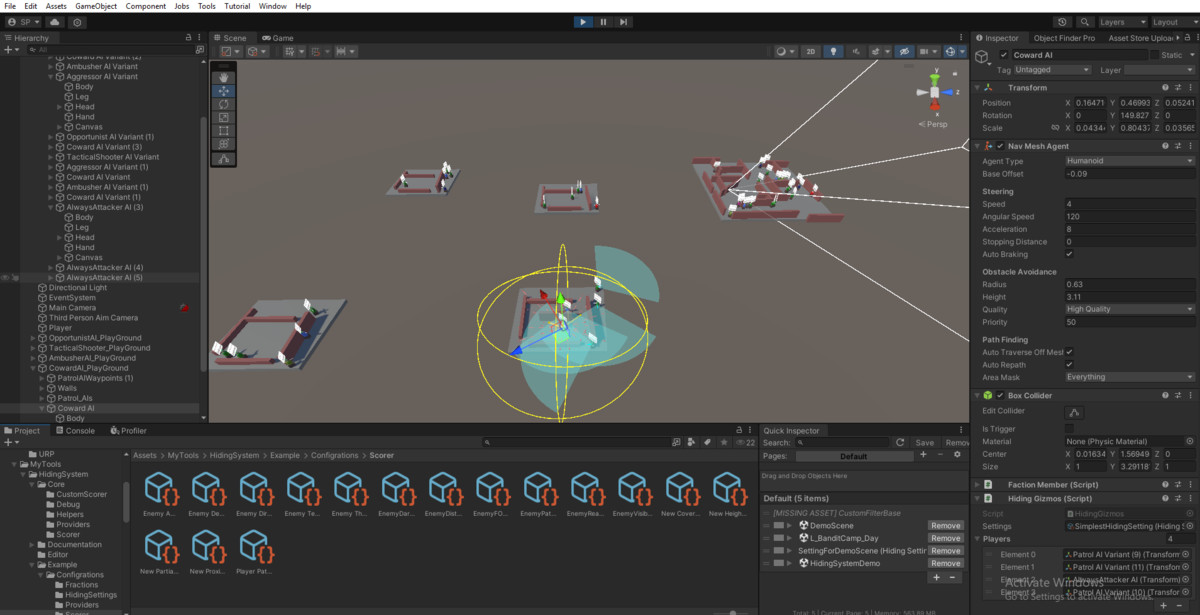
Task: Click the Pause button next to Play
Action: point(603,21)
